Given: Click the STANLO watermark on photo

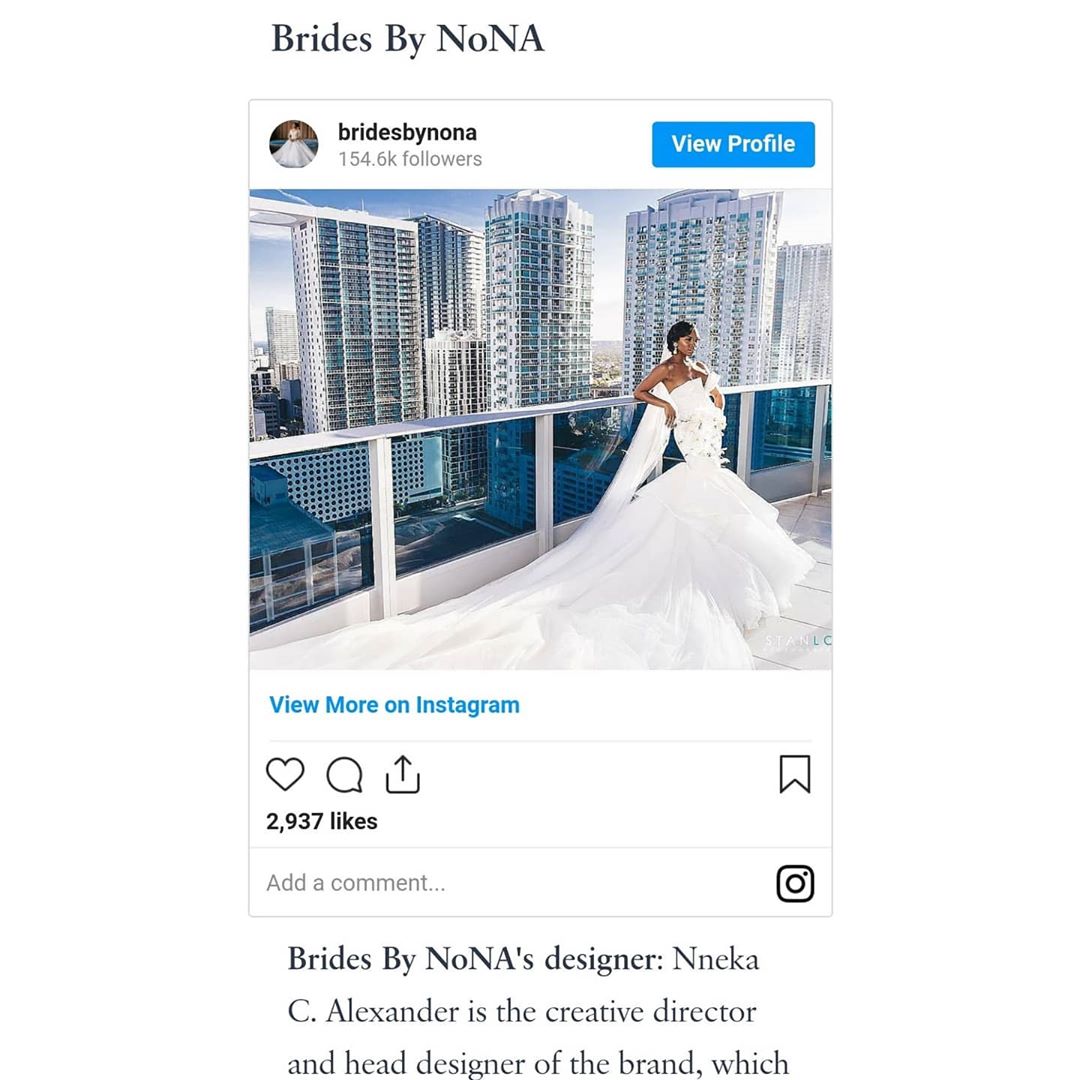Looking at the screenshot, I should (x=798, y=641).
